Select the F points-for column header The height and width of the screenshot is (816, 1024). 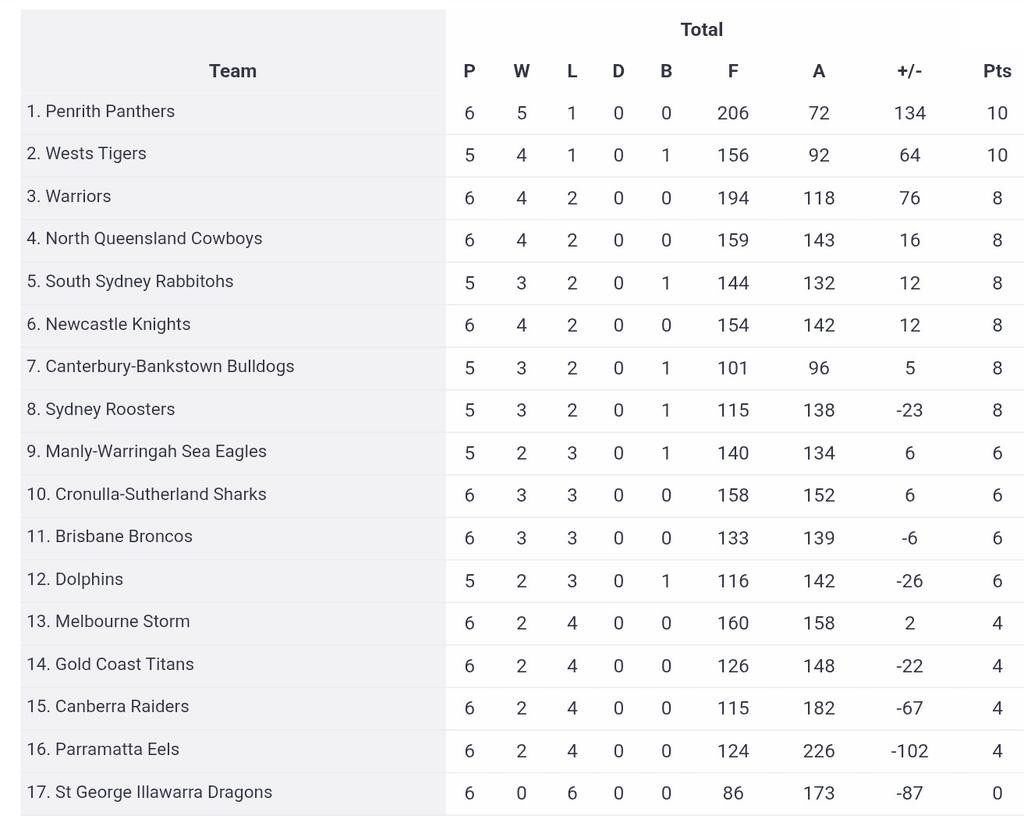tap(733, 71)
